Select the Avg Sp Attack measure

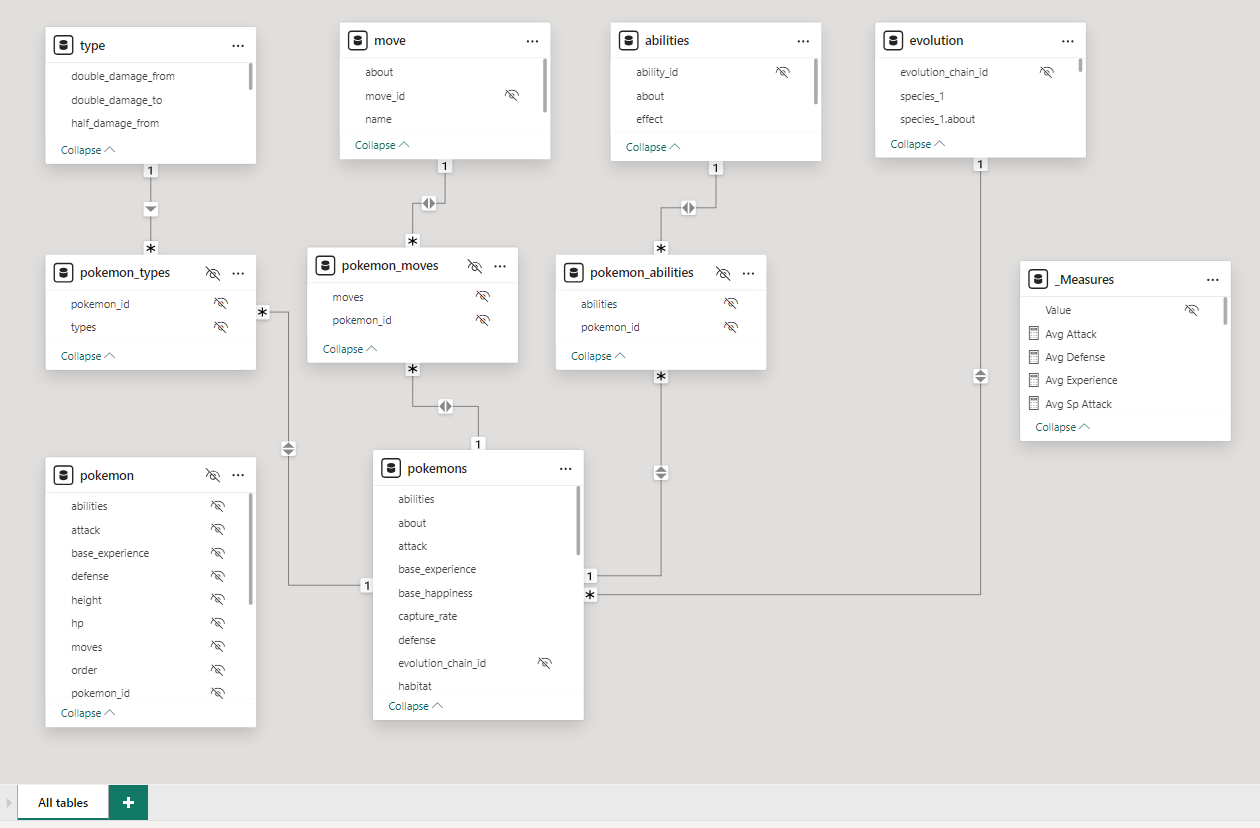click(x=1078, y=404)
